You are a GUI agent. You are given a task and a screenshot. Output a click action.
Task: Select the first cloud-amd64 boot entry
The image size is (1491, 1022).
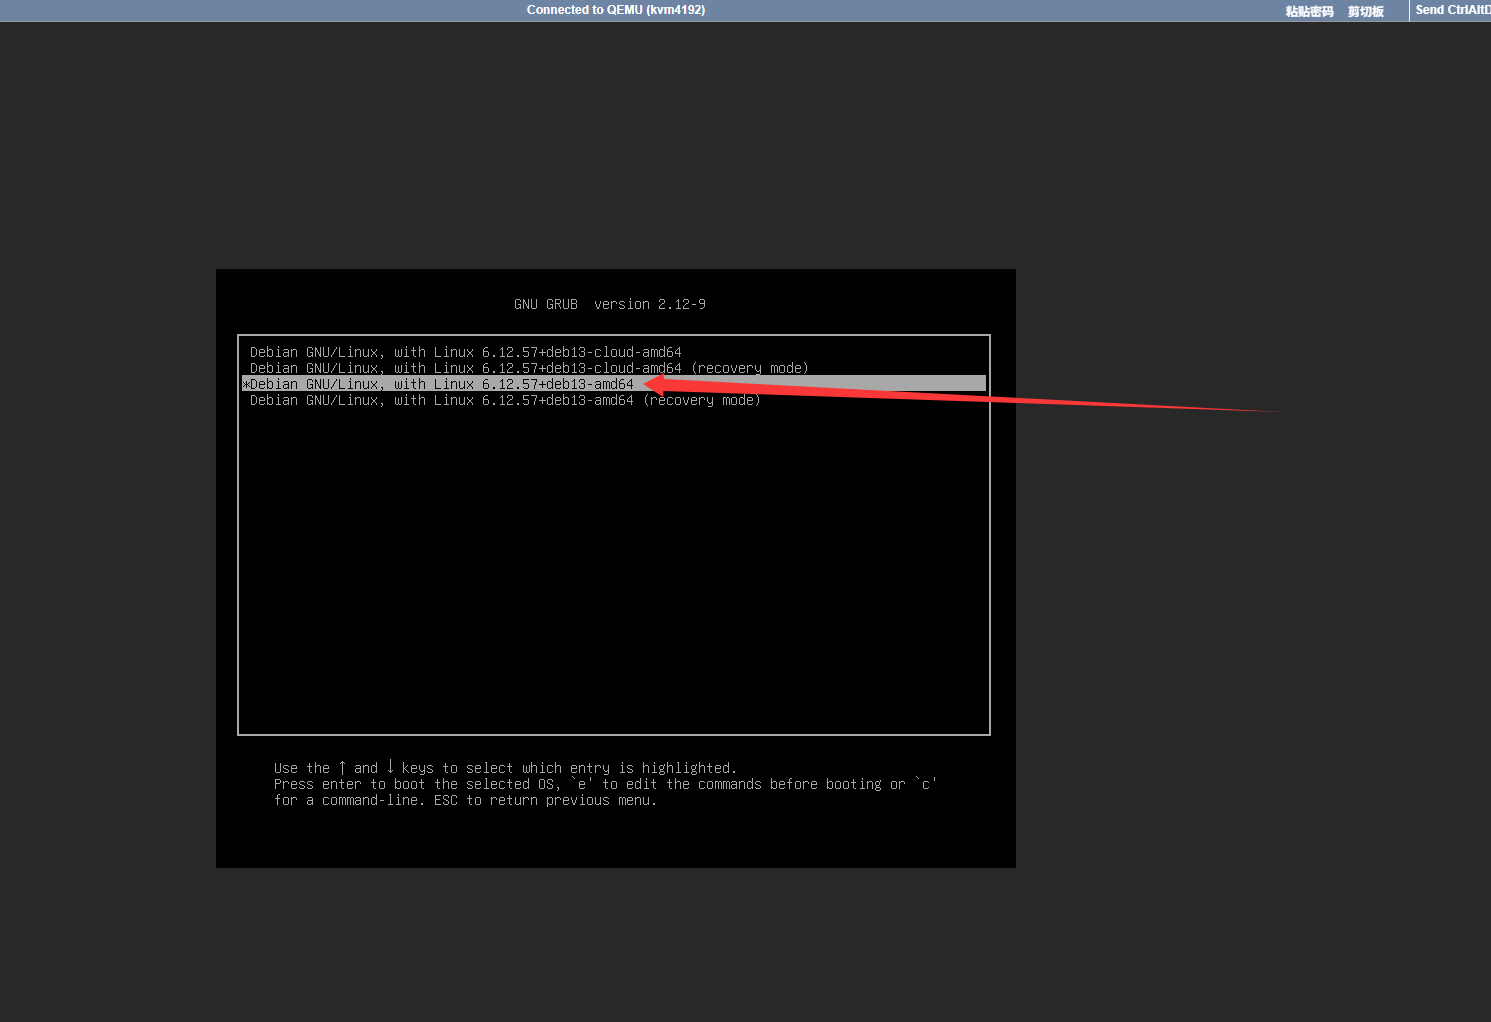click(x=465, y=352)
